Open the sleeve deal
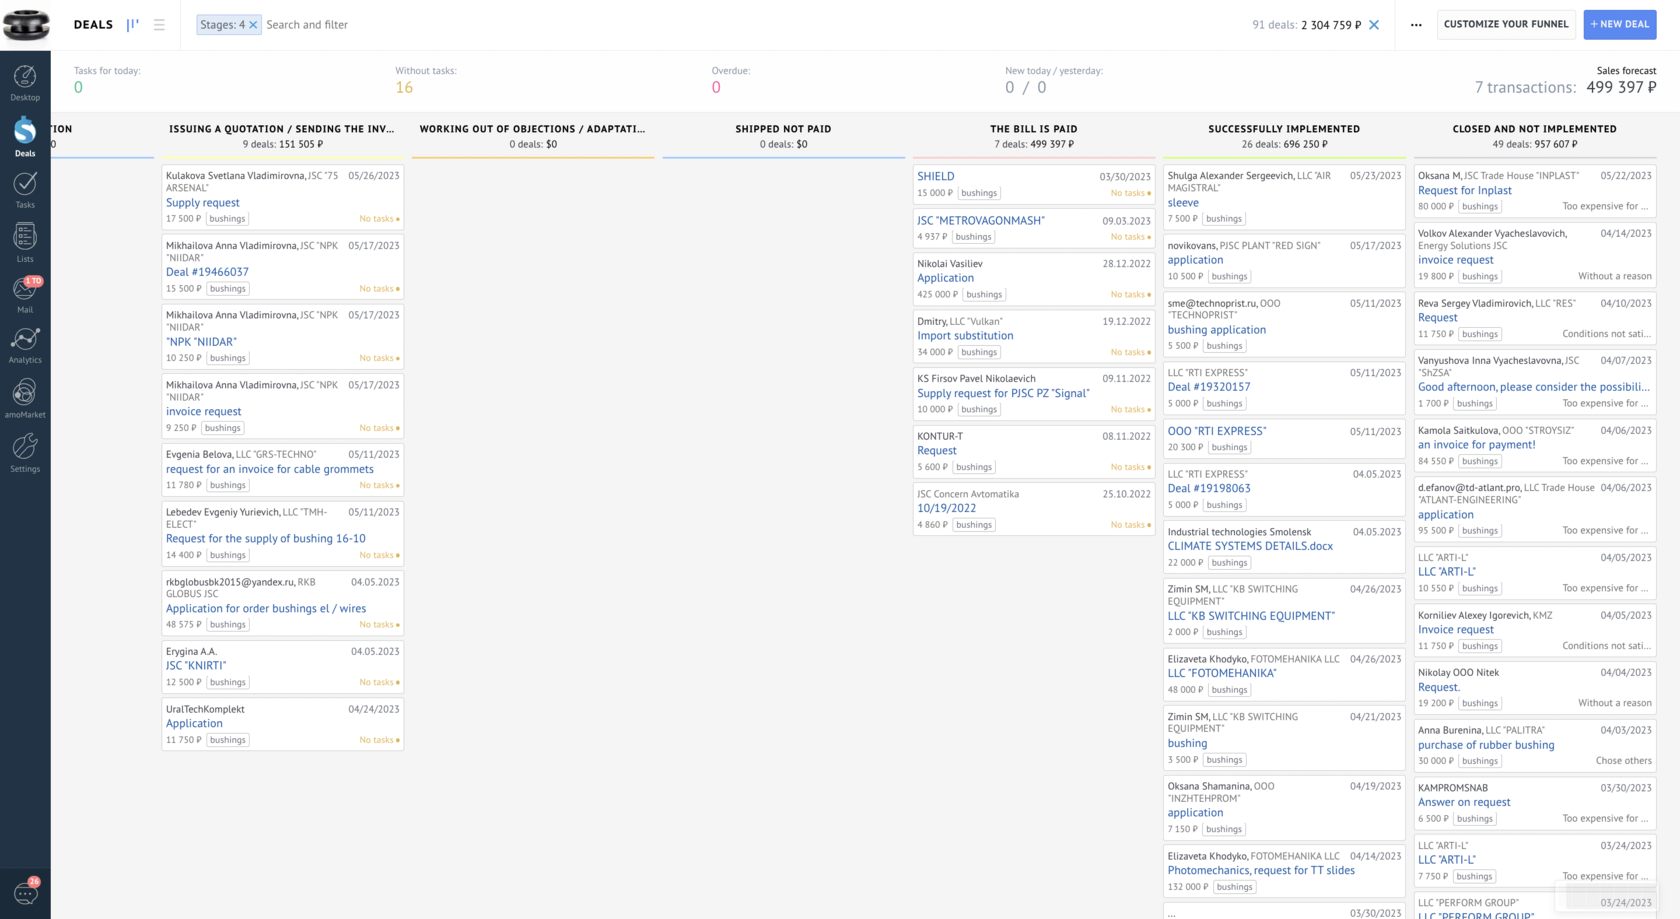 pyautogui.click(x=1183, y=202)
